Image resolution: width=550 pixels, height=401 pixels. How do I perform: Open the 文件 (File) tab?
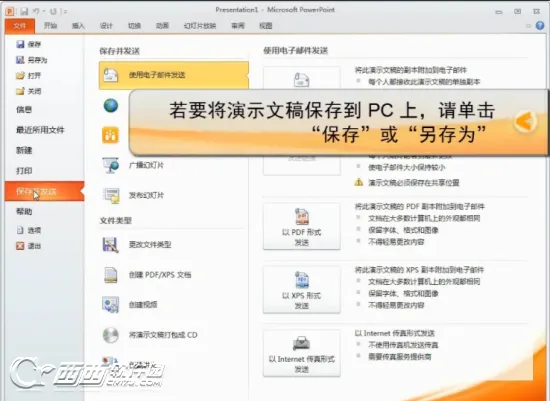click(20, 26)
